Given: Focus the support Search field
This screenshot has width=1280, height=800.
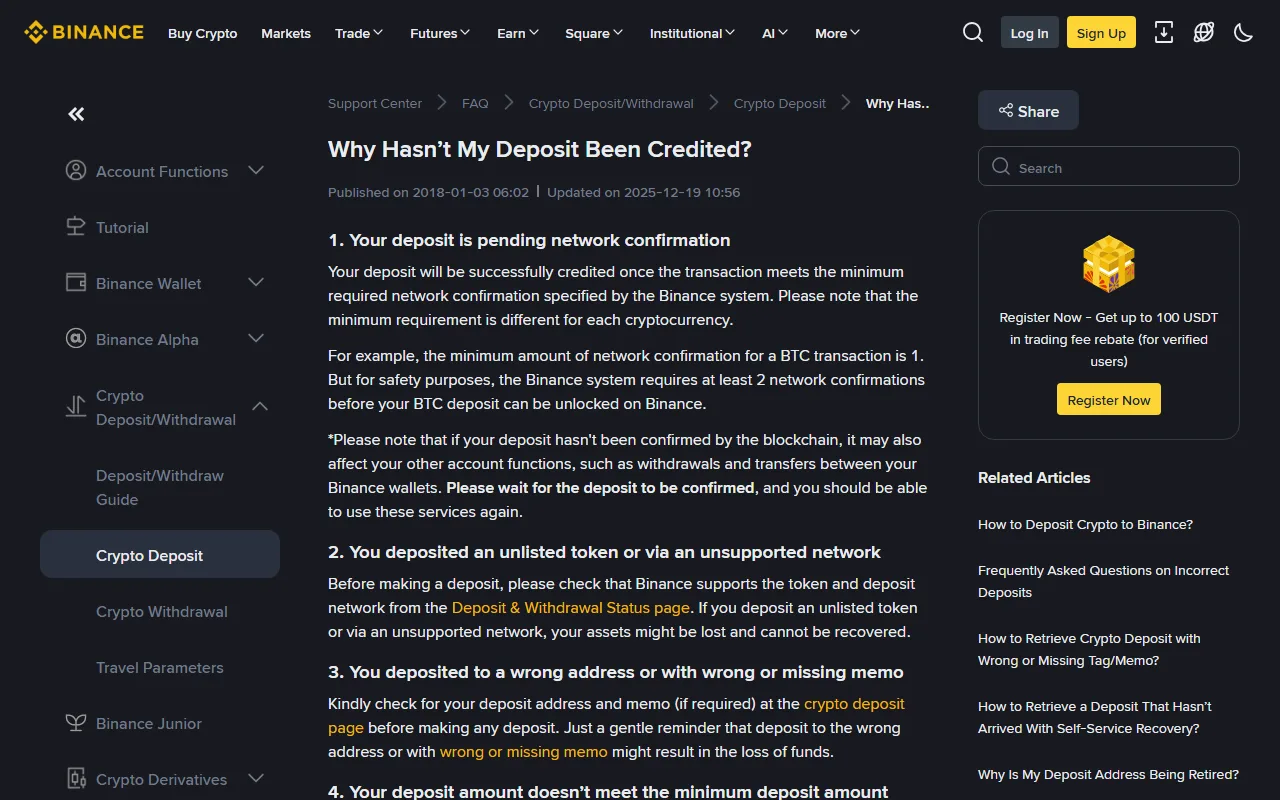Looking at the screenshot, I should [1109, 167].
